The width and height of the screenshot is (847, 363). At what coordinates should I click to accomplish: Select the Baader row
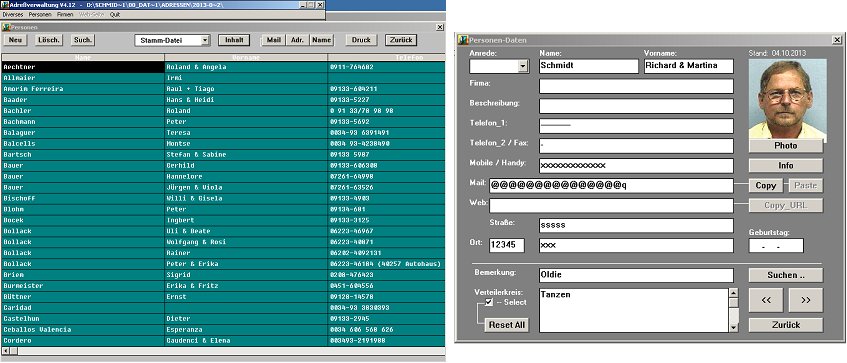[x=223, y=100]
